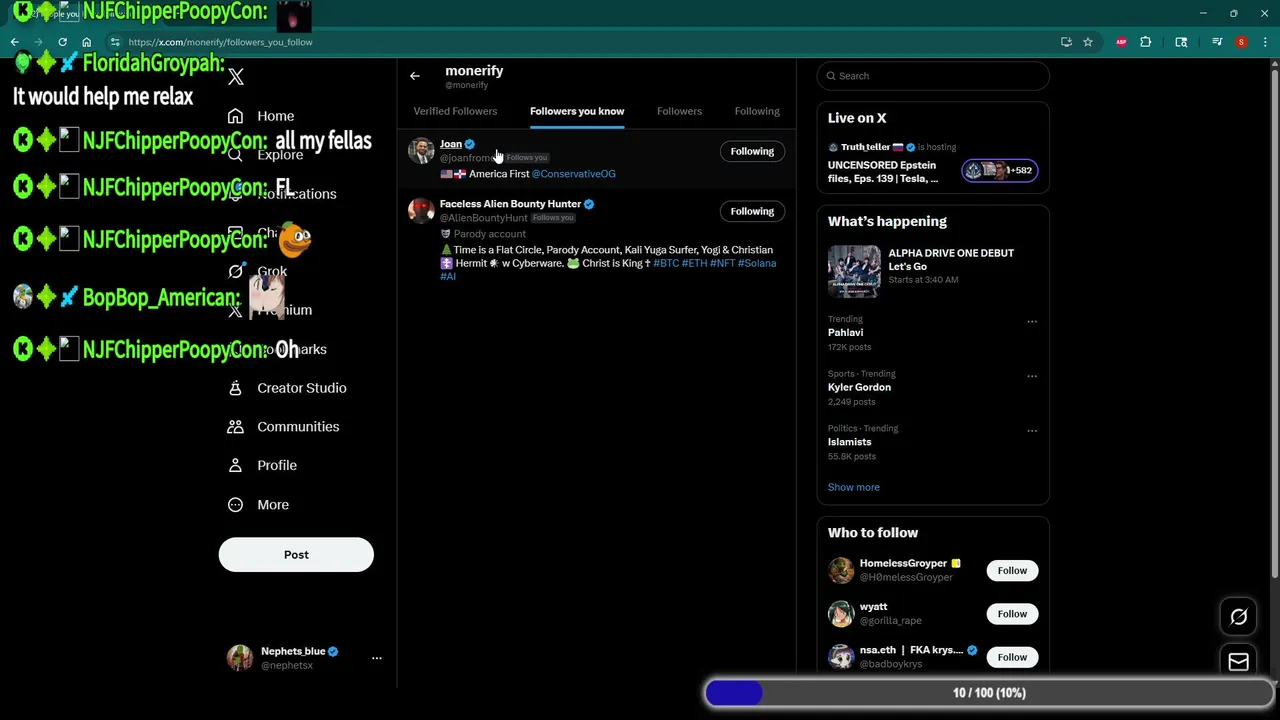Click the listener avatars +582 badge
This screenshot has height=720, width=1280.
click(999, 170)
